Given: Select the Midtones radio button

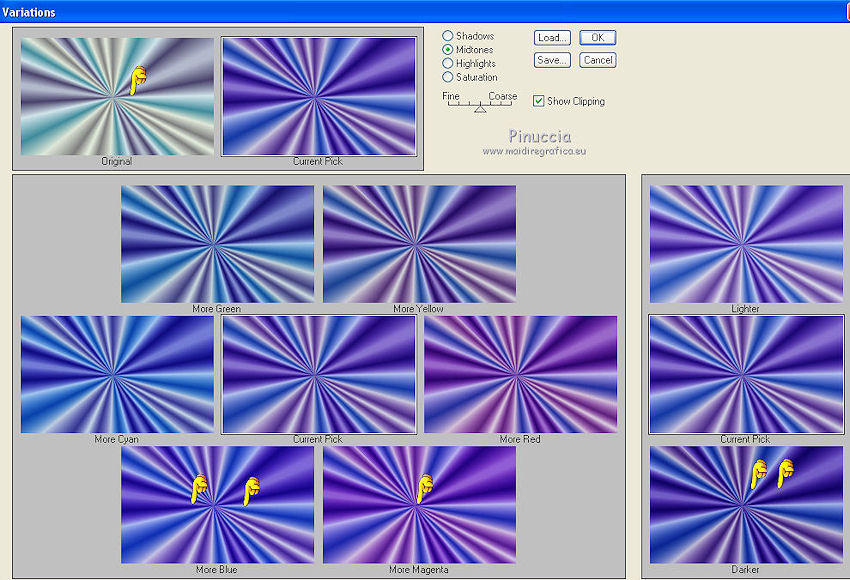Looking at the screenshot, I should (448, 49).
